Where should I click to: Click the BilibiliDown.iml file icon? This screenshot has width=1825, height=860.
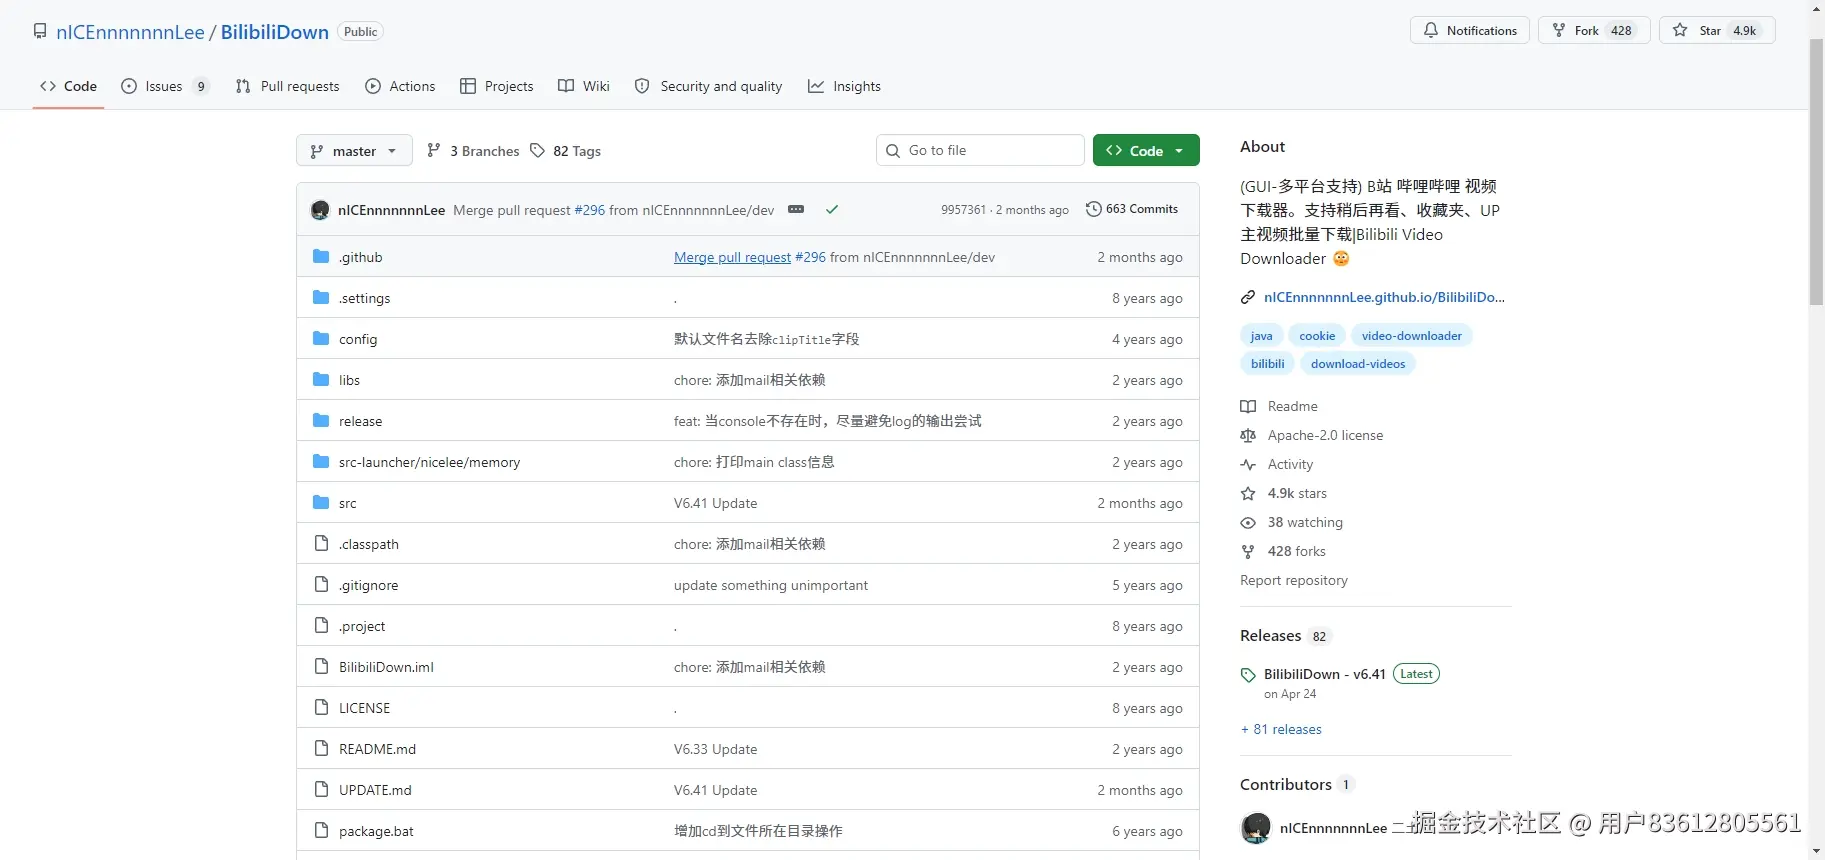pos(321,667)
